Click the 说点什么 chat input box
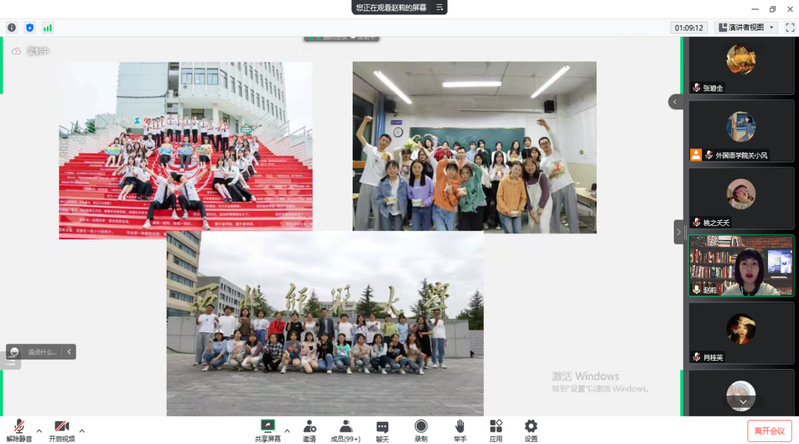 [42, 352]
